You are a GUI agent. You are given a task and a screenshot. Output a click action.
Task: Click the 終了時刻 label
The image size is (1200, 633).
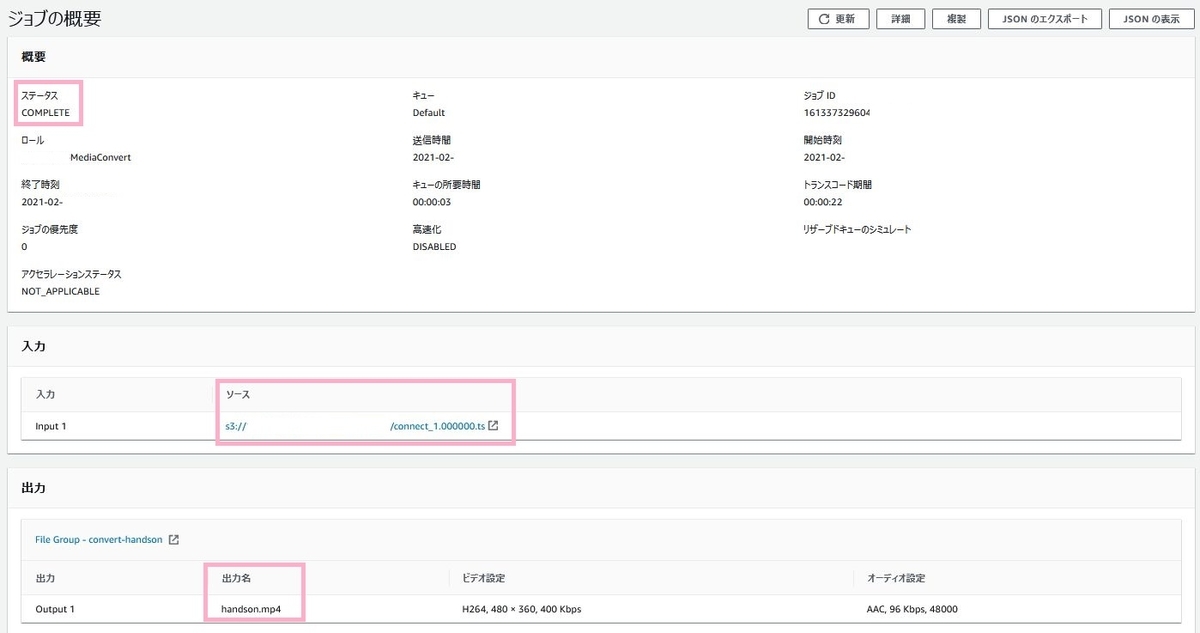[40, 185]
